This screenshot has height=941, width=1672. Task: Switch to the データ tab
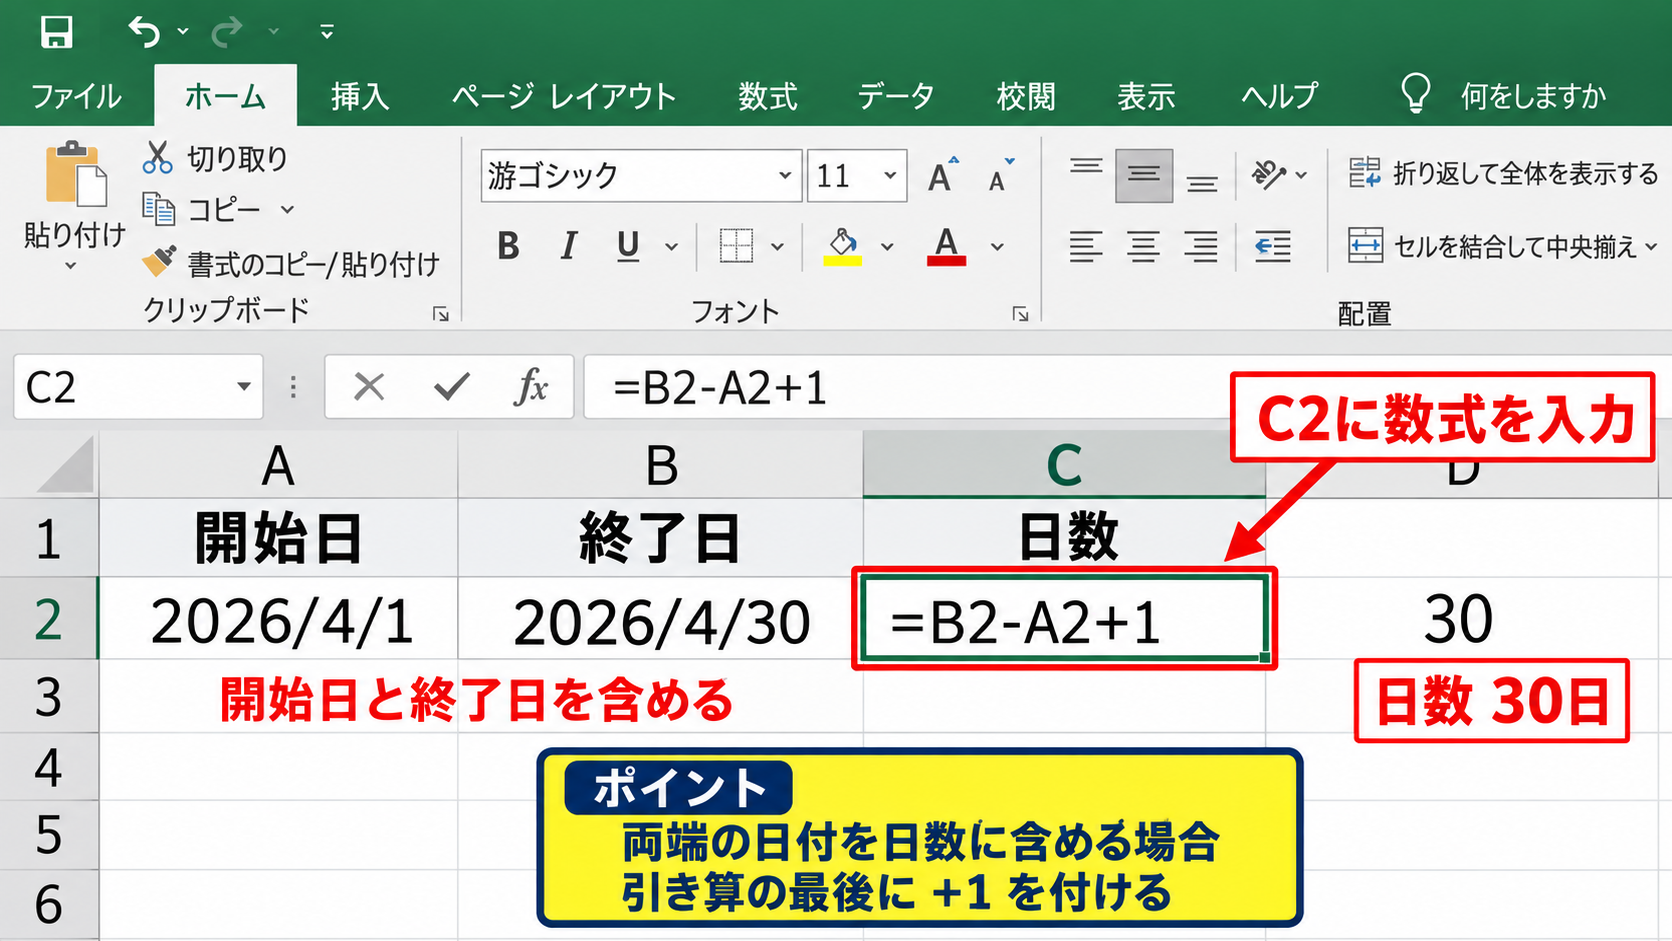896,96
